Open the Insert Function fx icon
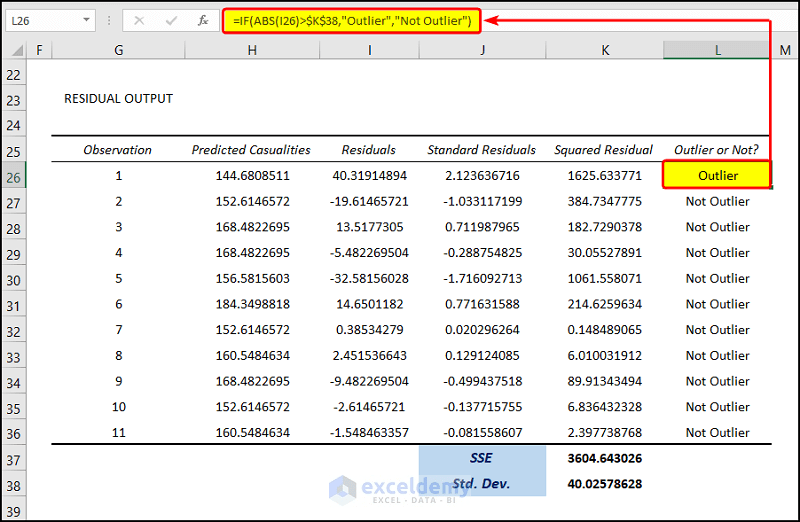Viewport: 800px width, 522px height. (x=203, y=21)
